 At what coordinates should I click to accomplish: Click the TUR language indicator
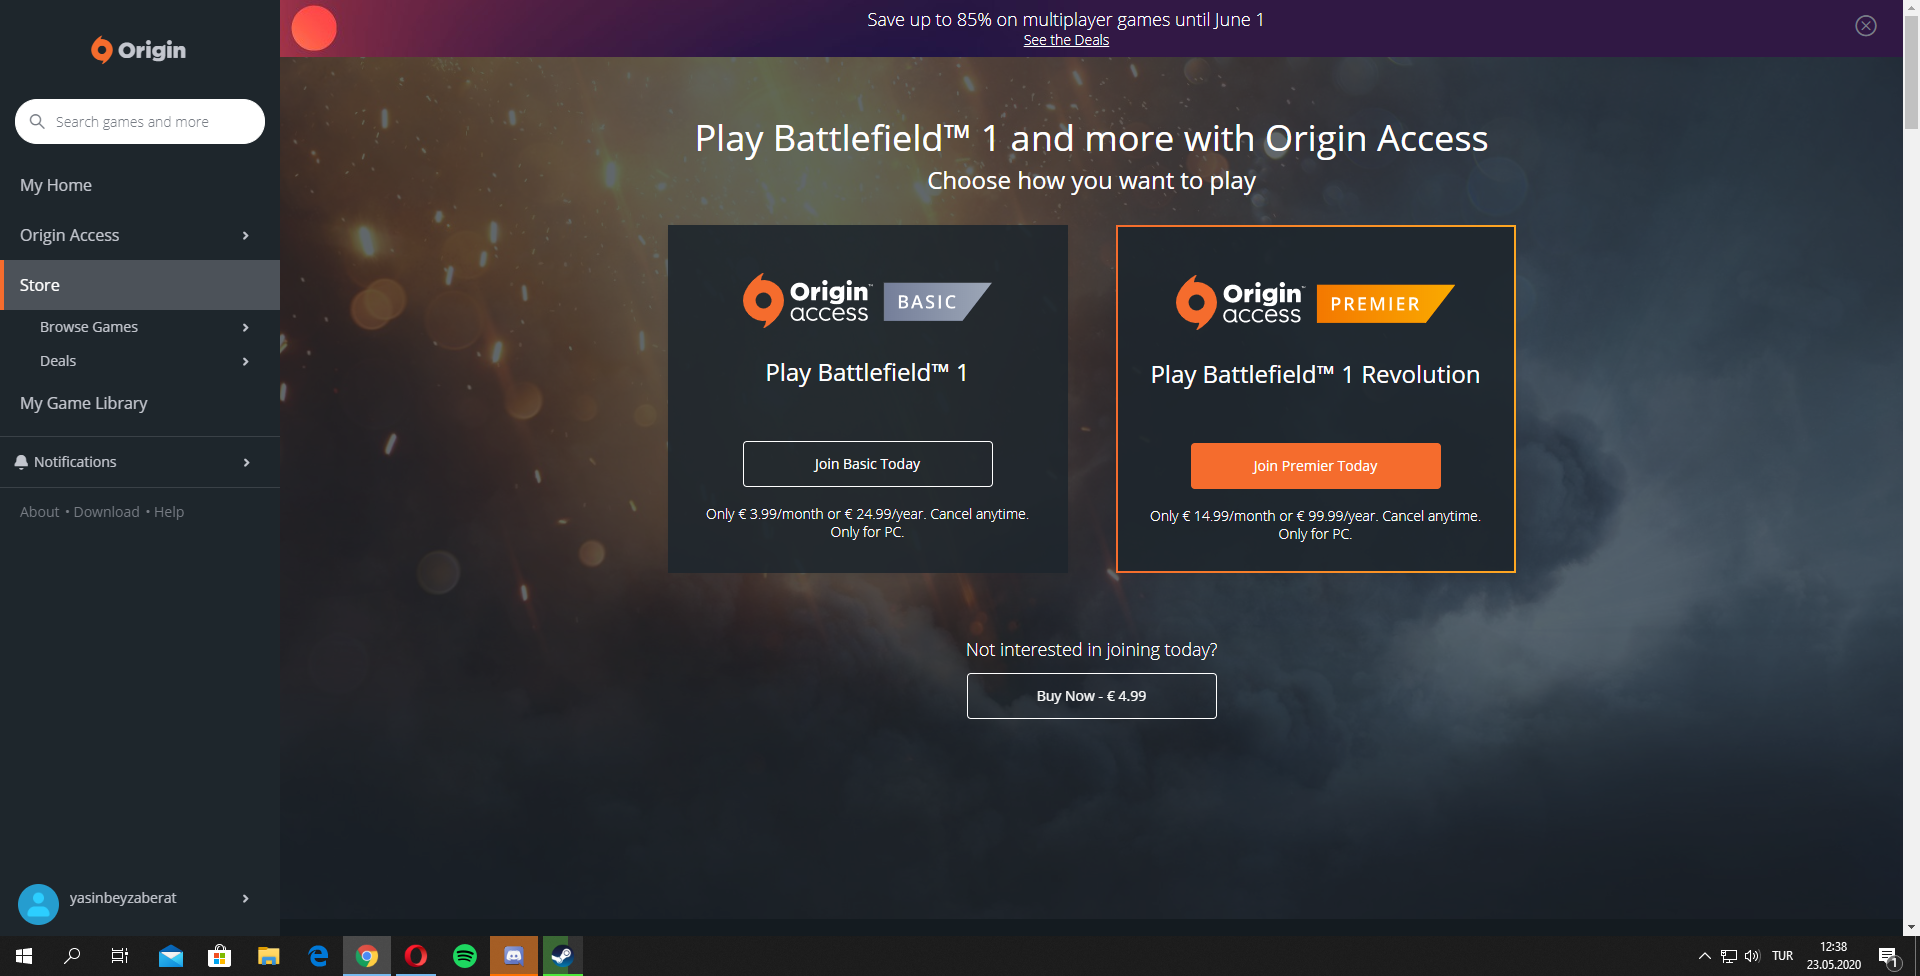[1783, 956]
